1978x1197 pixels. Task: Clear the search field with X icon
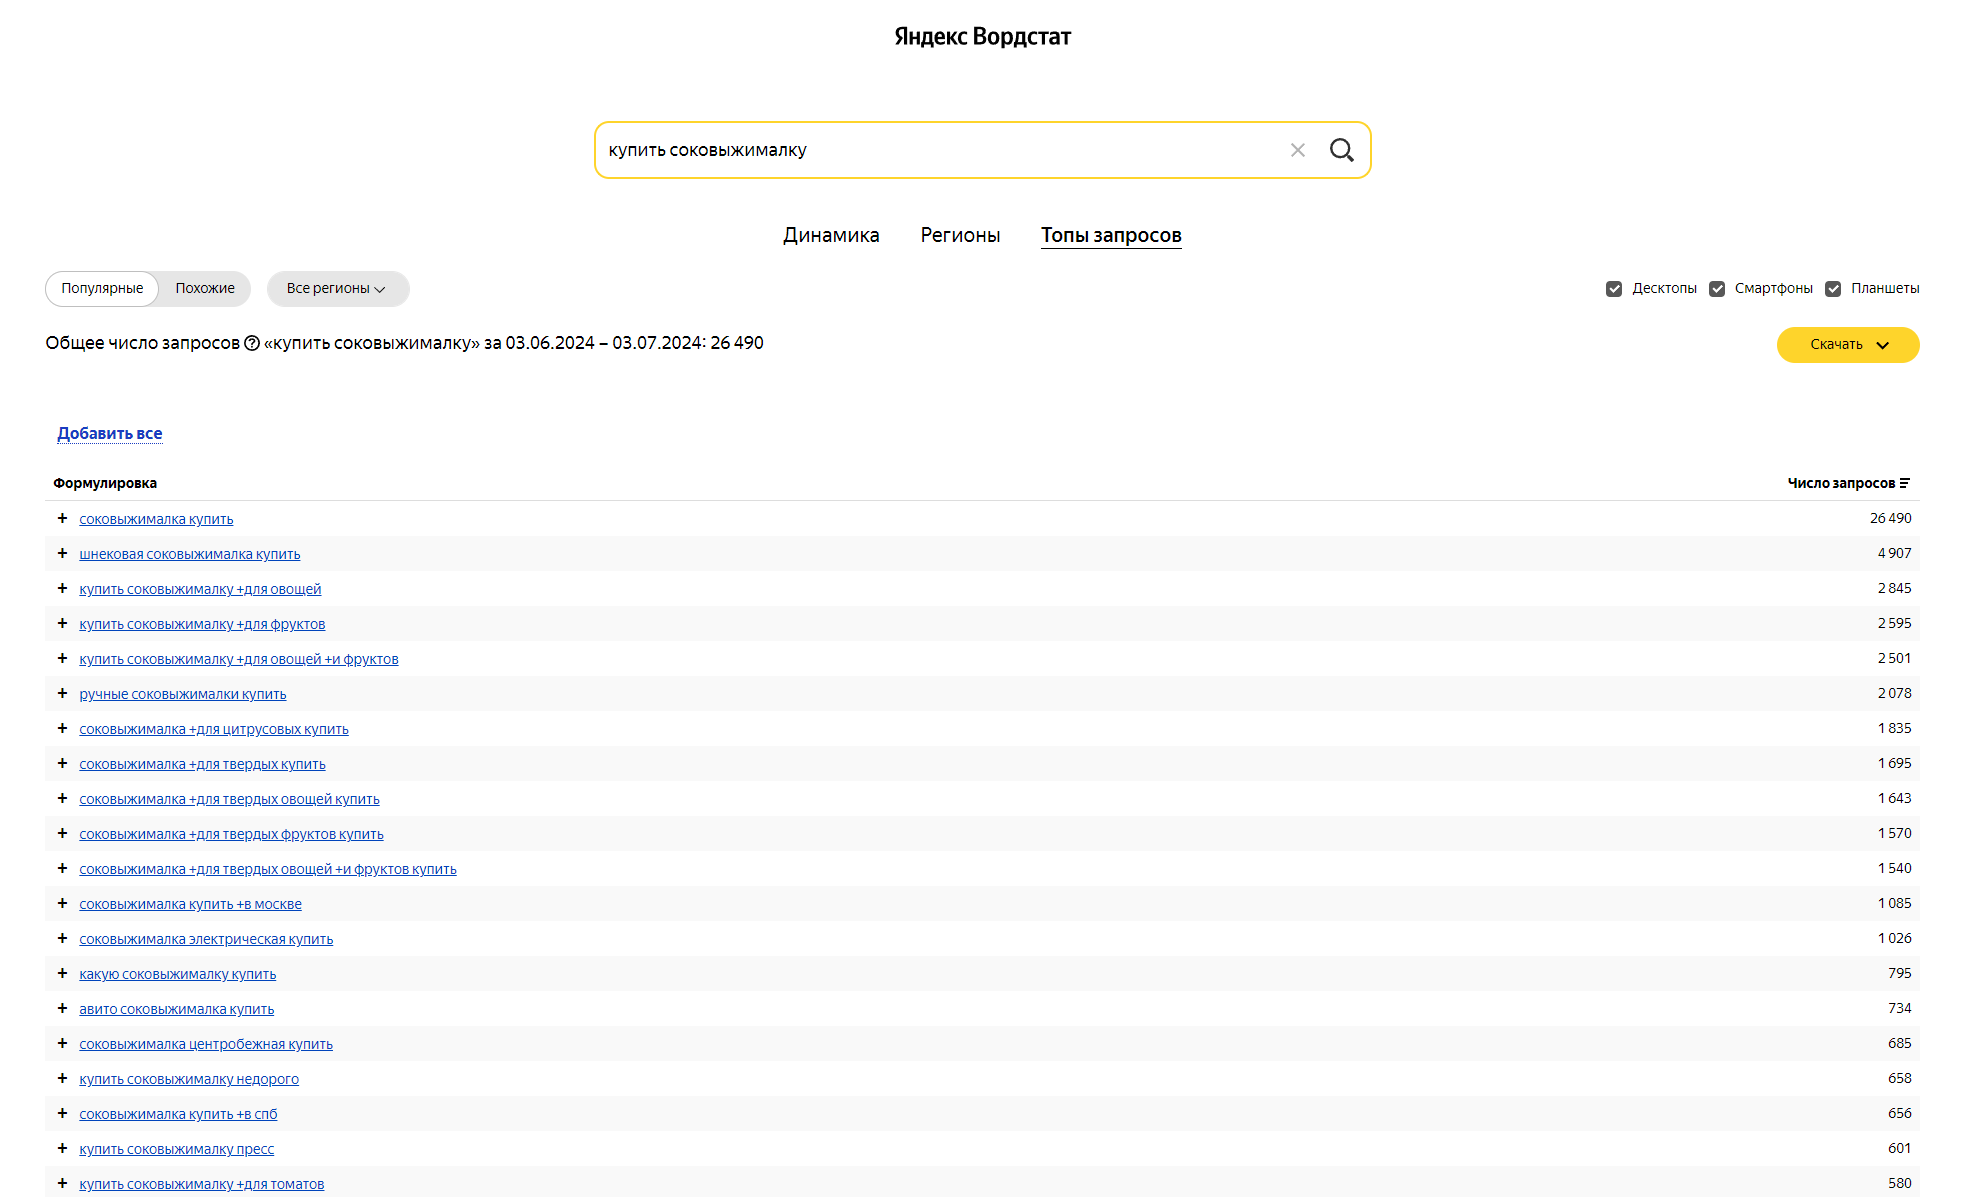pyautogui.click(x=1297, y=150)
